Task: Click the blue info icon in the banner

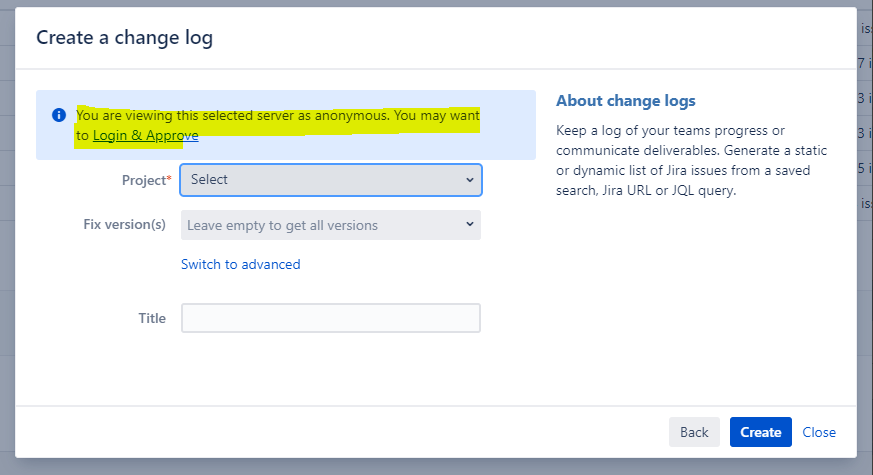Action: pyautogui.click(x=59, y=115)
